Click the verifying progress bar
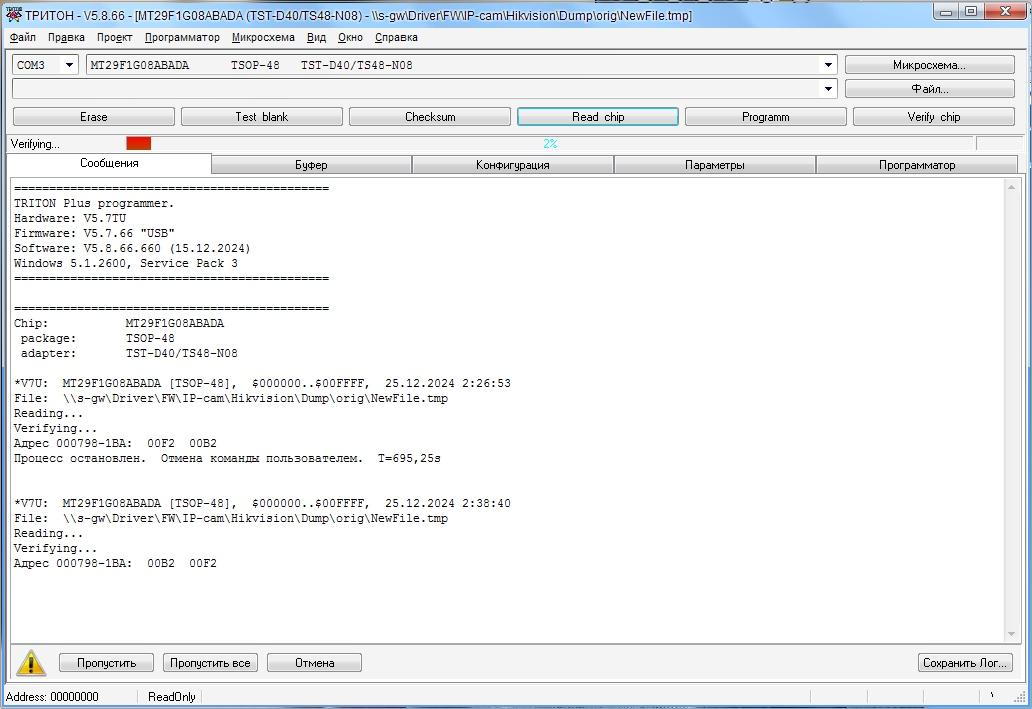This screenshot has width=1032, height=709. (x=550, y=144)
